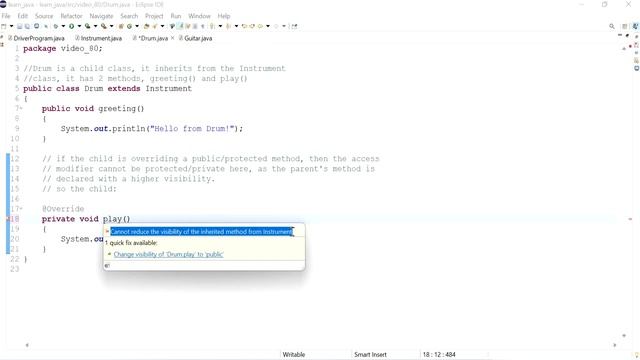Viewport: 640px width, 360px height.
Task: Click the red error mark on overview ruler
Action: (x=630, y=219)
